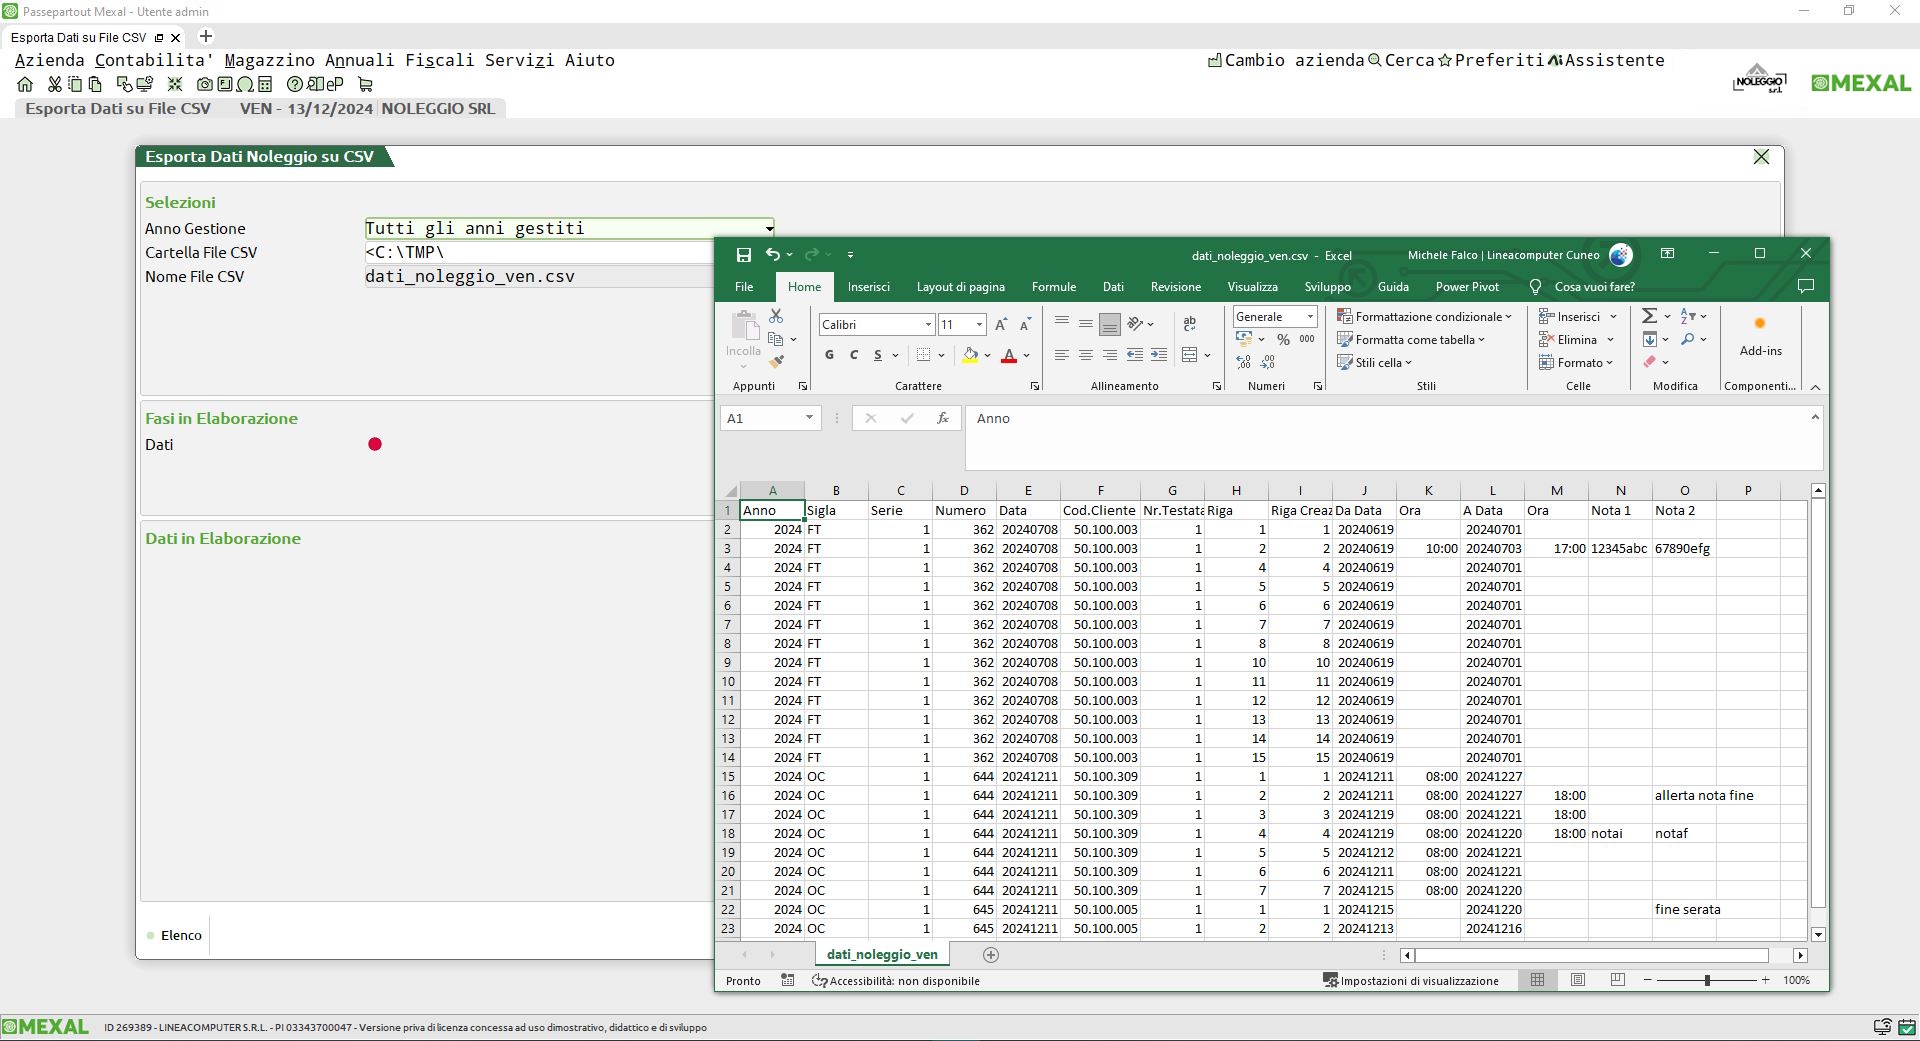Open the Magazzino menu
Viewport: 1920px width, 1041px height.
[269, 60]
